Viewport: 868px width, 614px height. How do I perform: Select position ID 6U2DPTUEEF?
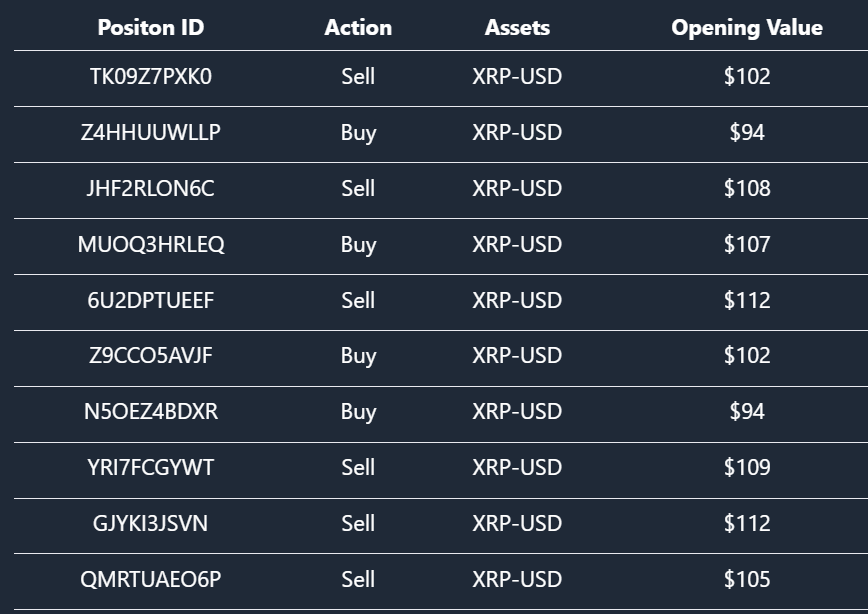coord(150,300)
